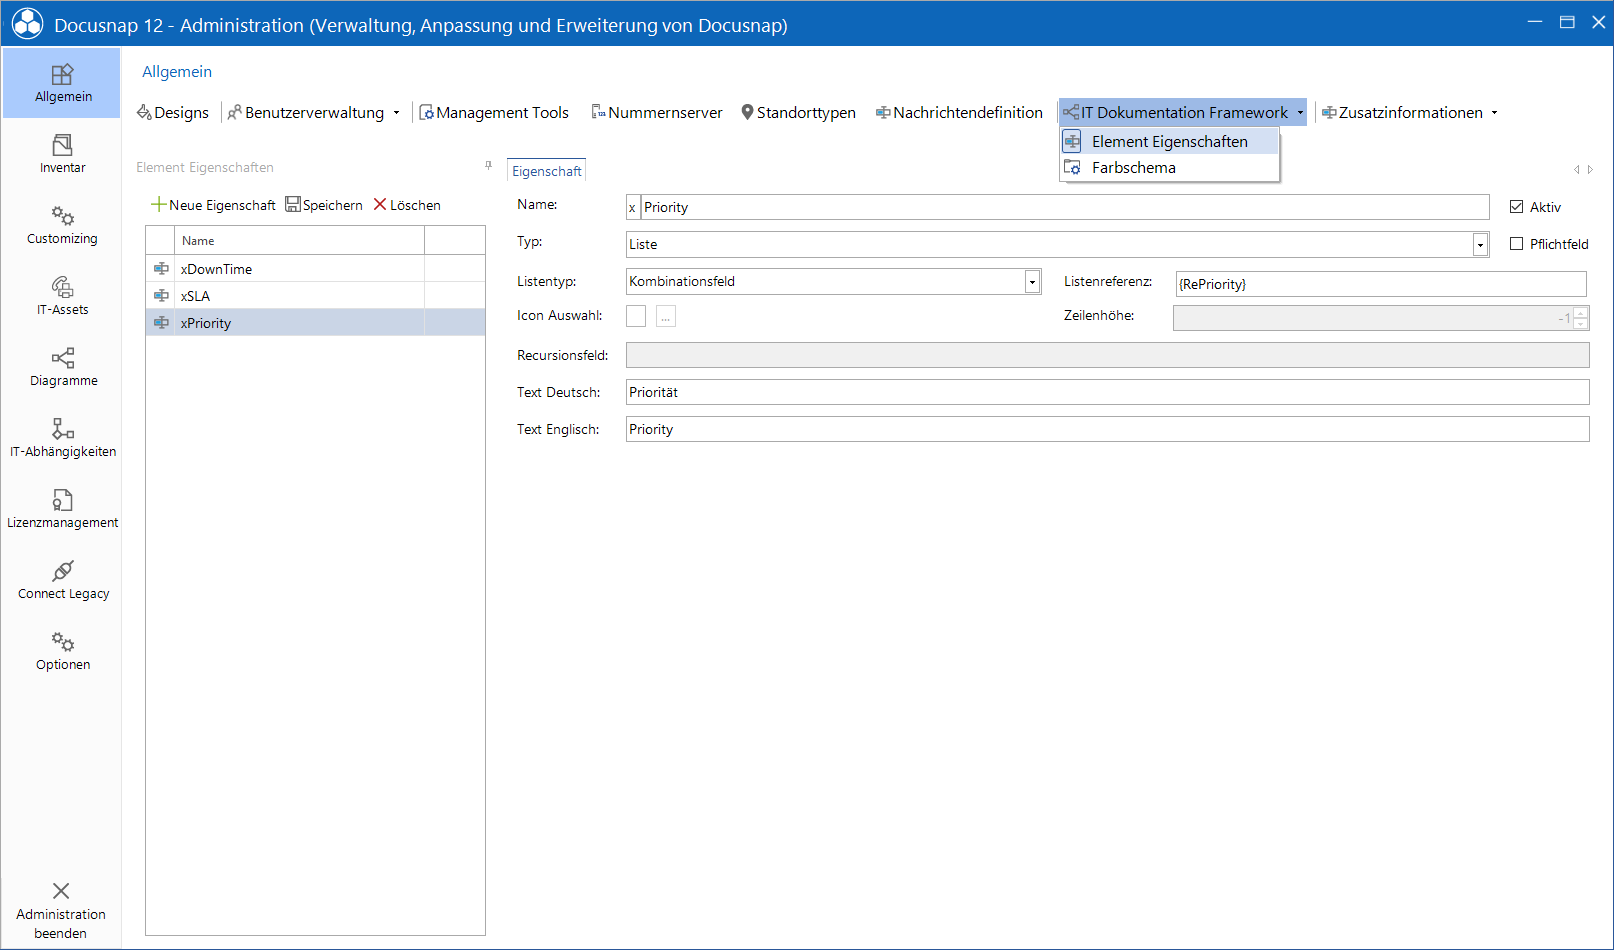Expand the IT Dokumentation Framework dropdown arrow

coord(1300,113)
